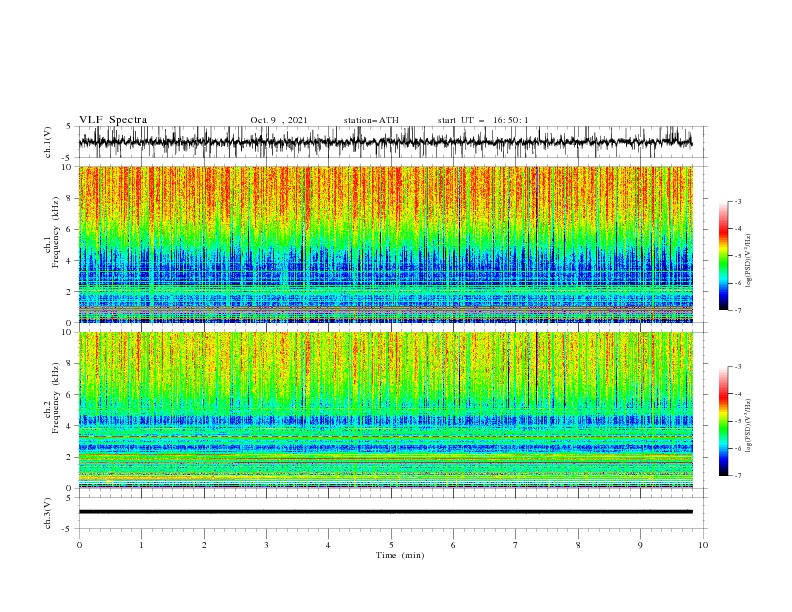Click time axis tick label "3"
The height and width of the screenshot is (612, 792).
pos(266,545)
